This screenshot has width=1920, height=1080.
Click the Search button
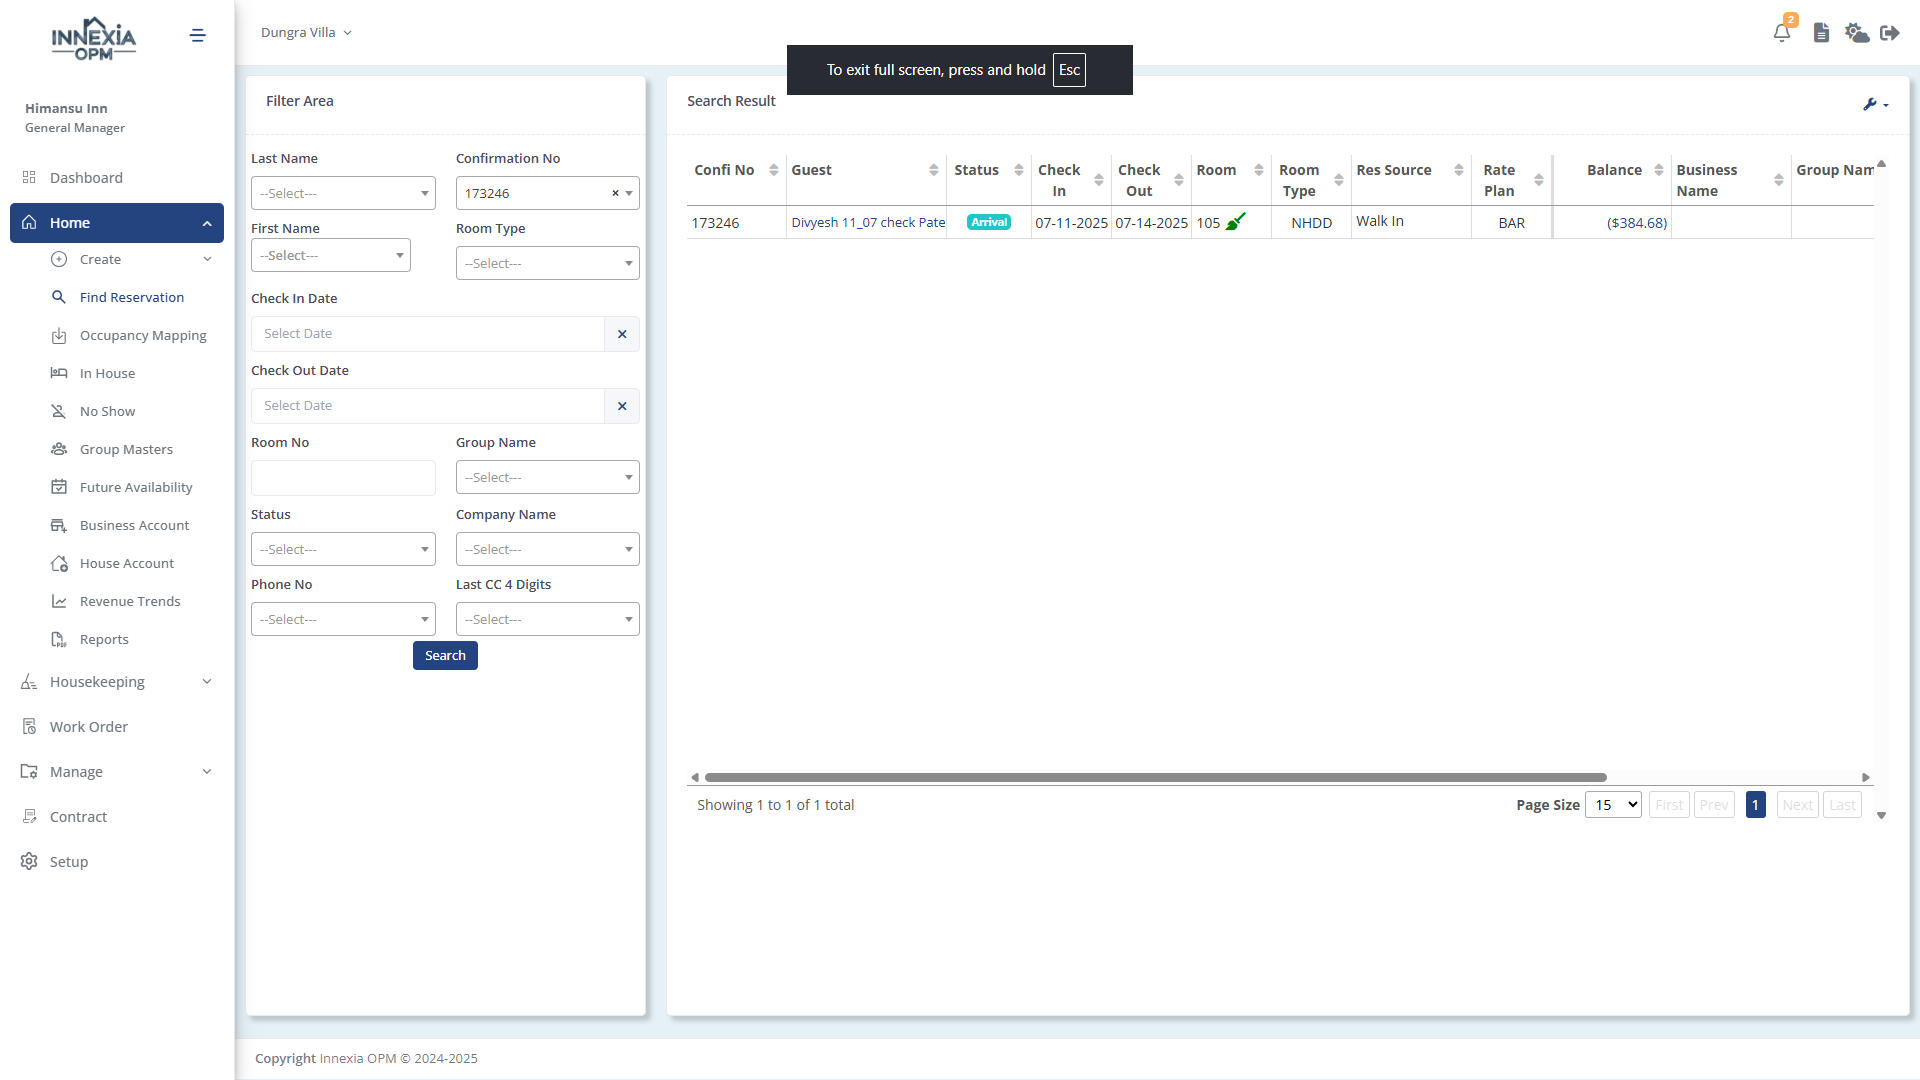tap(445, 656)
